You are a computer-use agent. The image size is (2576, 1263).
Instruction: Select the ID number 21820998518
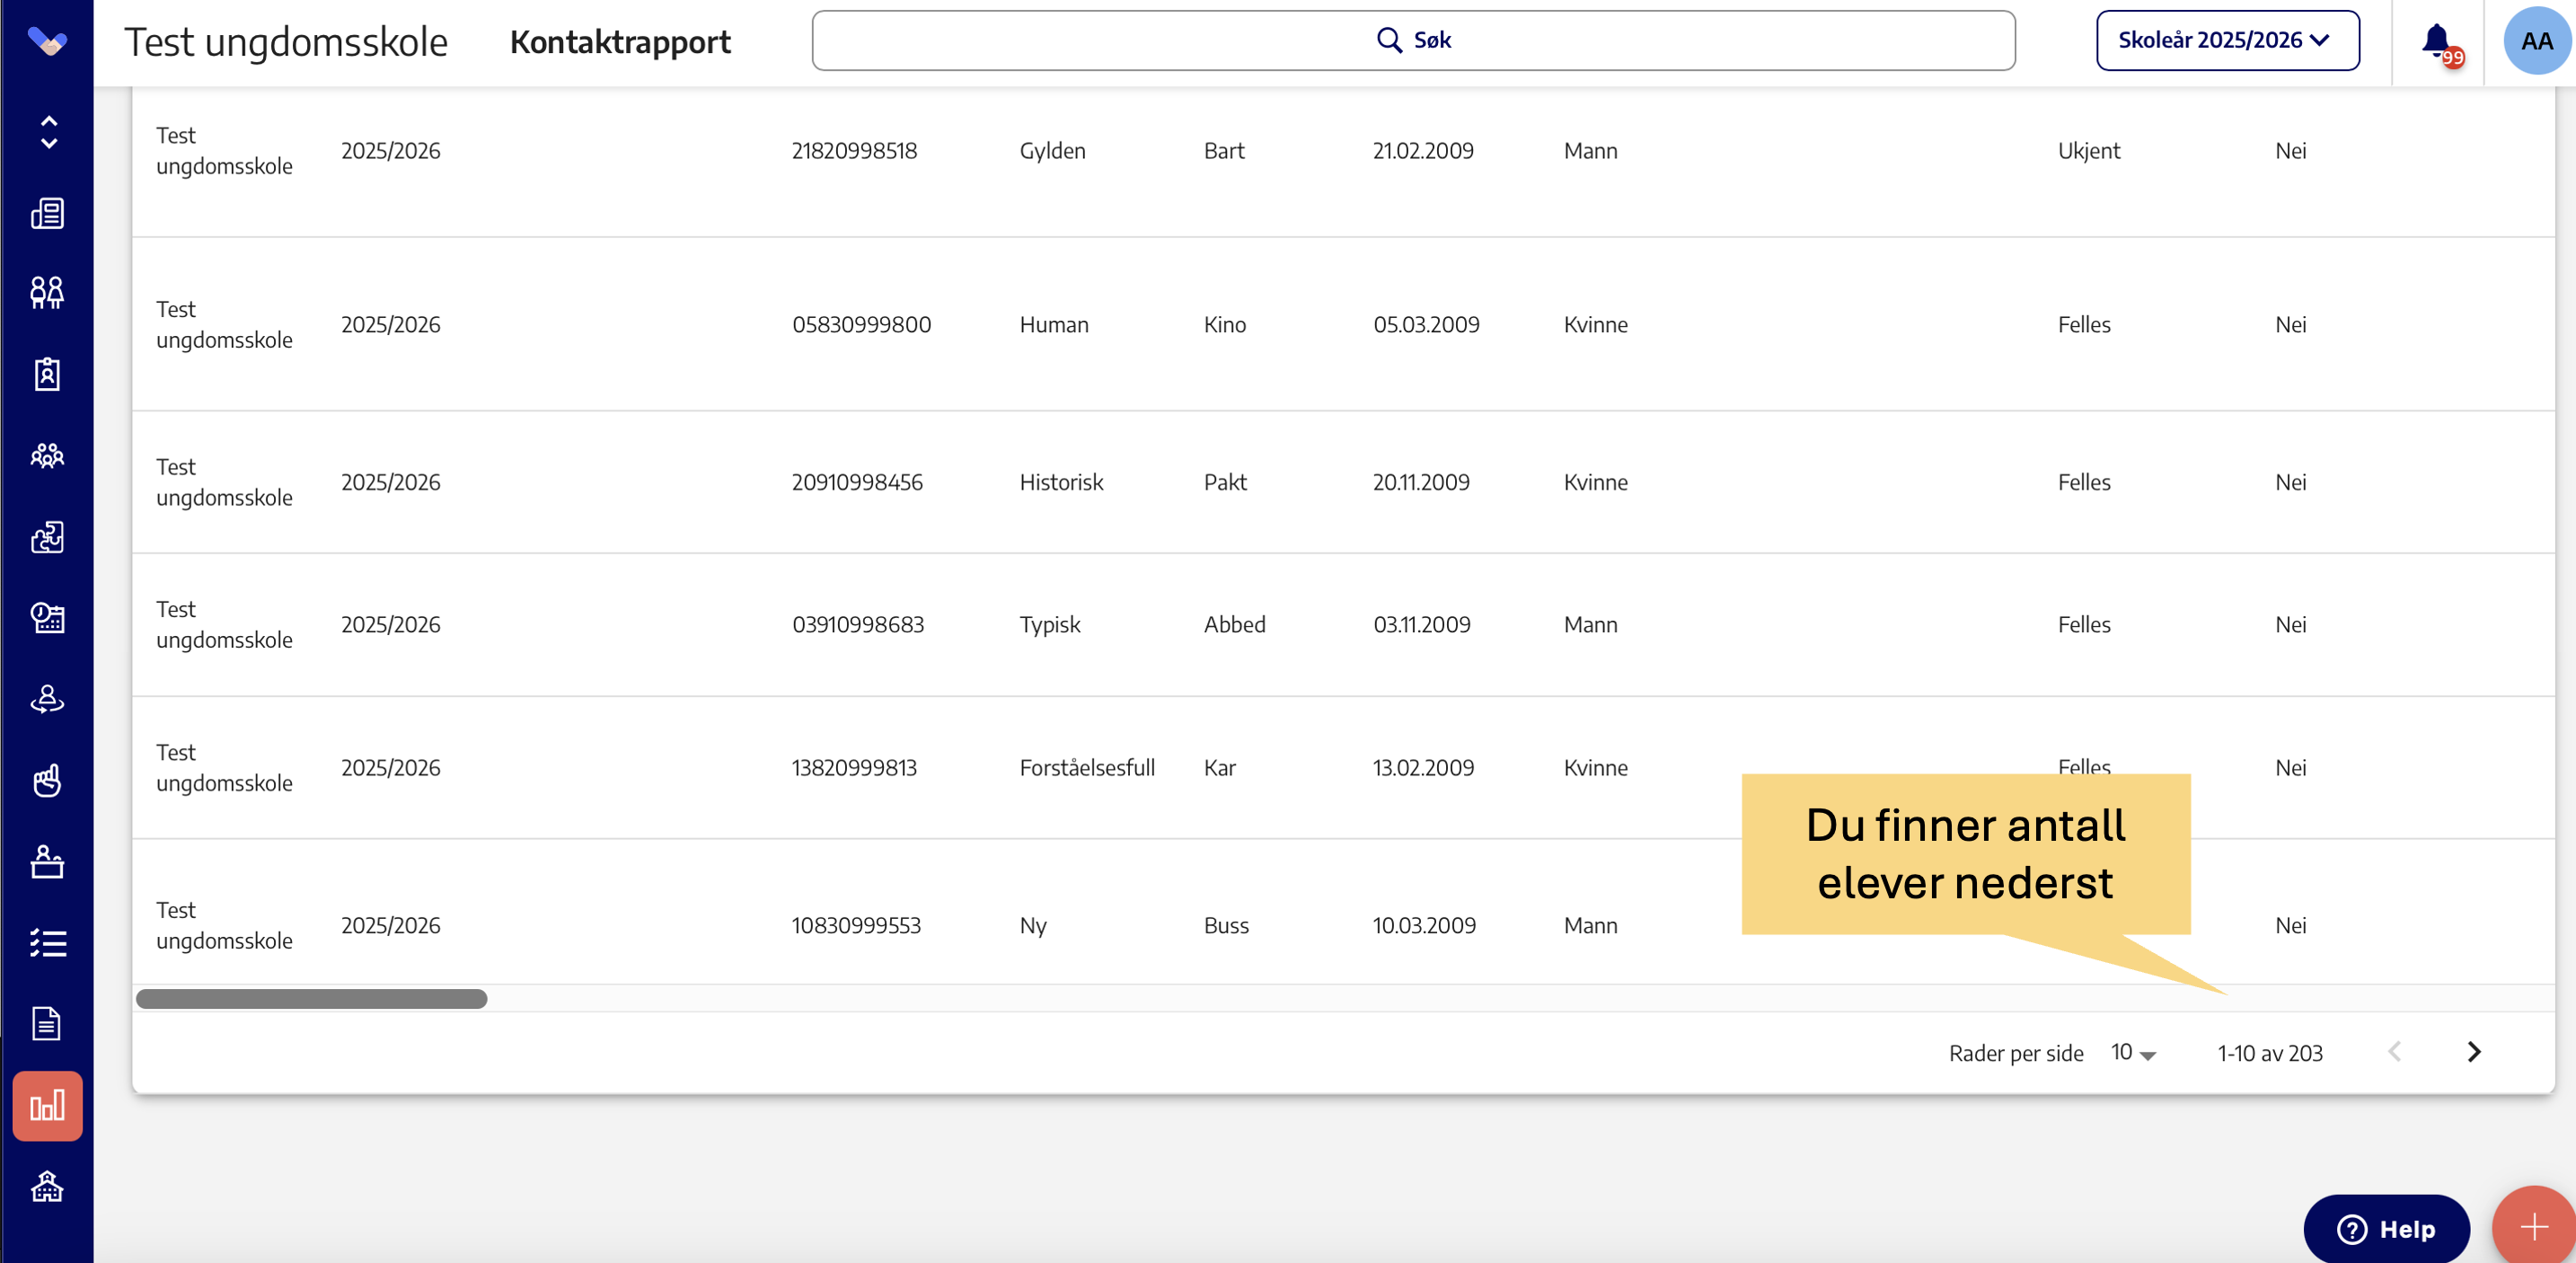854,151
